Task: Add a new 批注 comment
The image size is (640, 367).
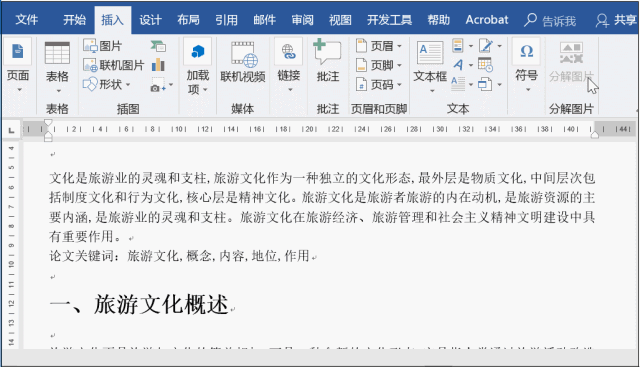Action: pyautogui.click(x=328, y=60)
